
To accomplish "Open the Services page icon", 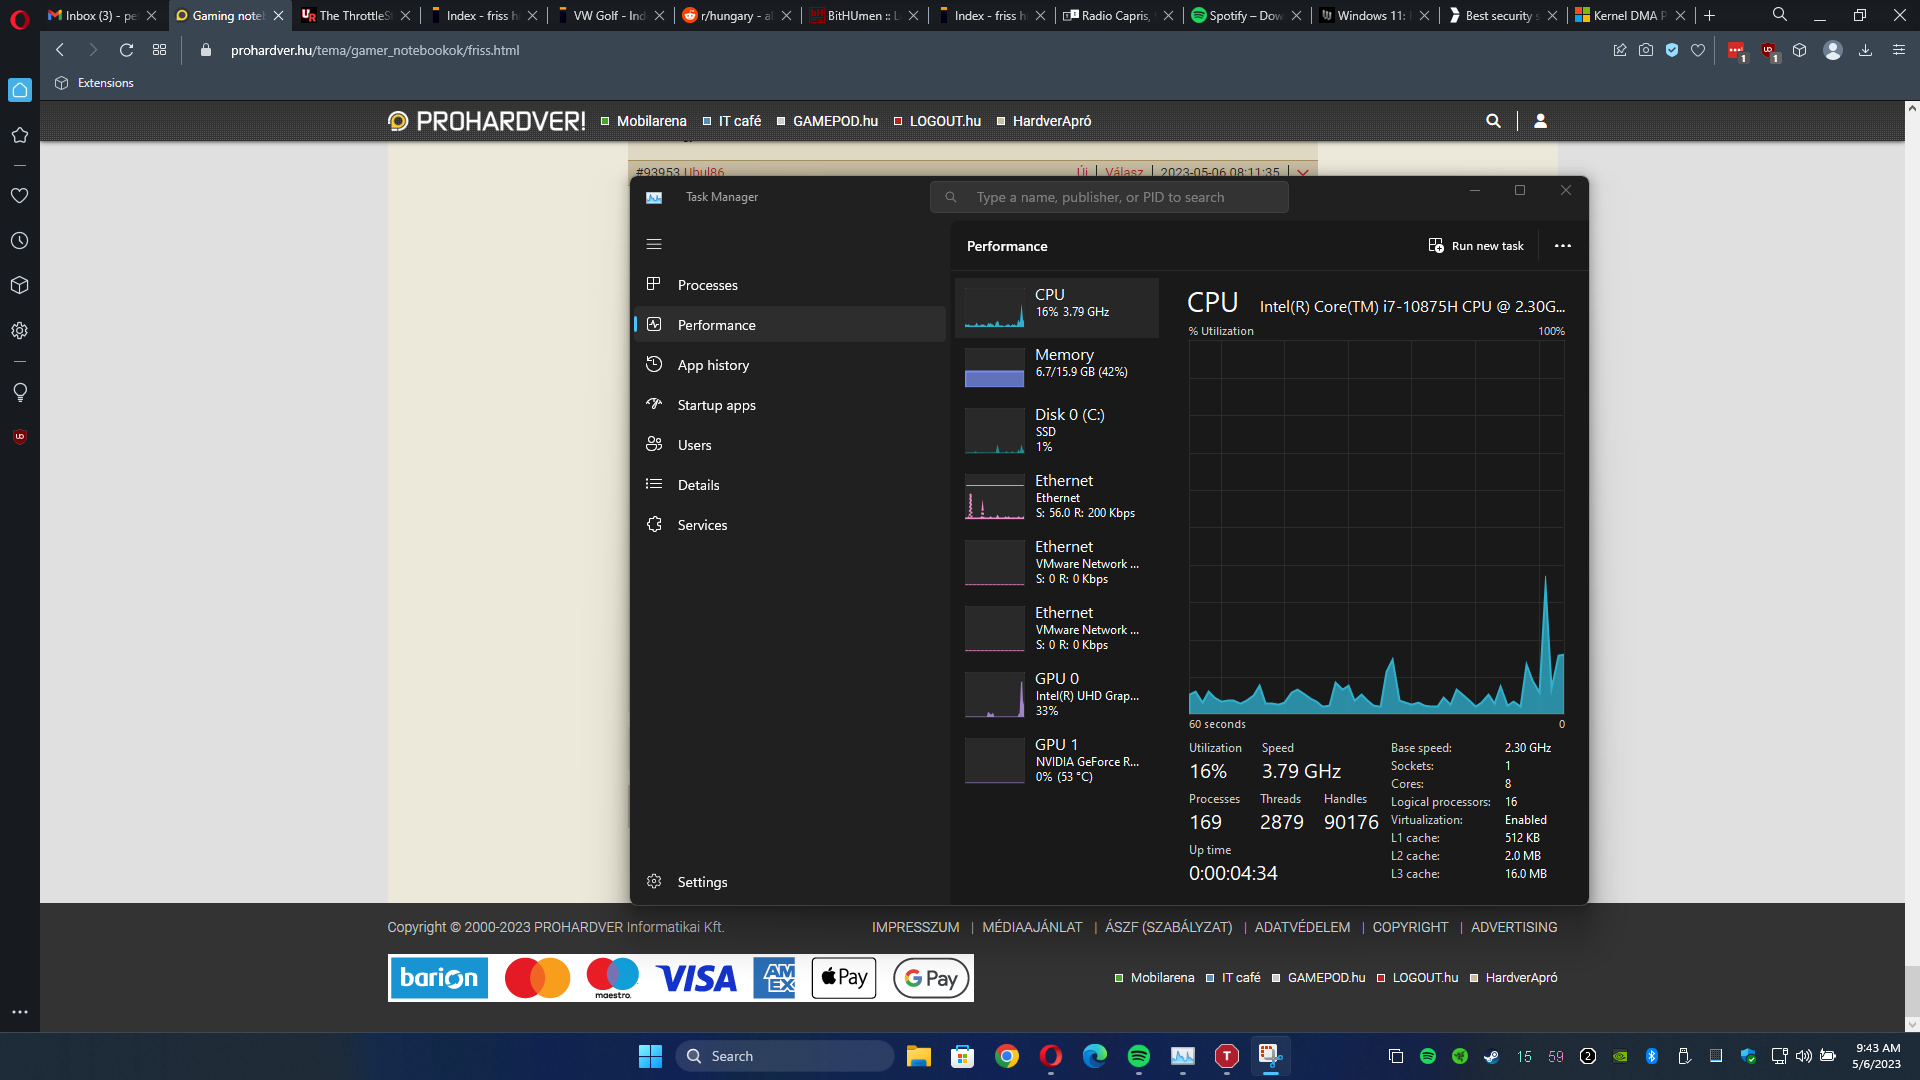I will tap(654, 524).
